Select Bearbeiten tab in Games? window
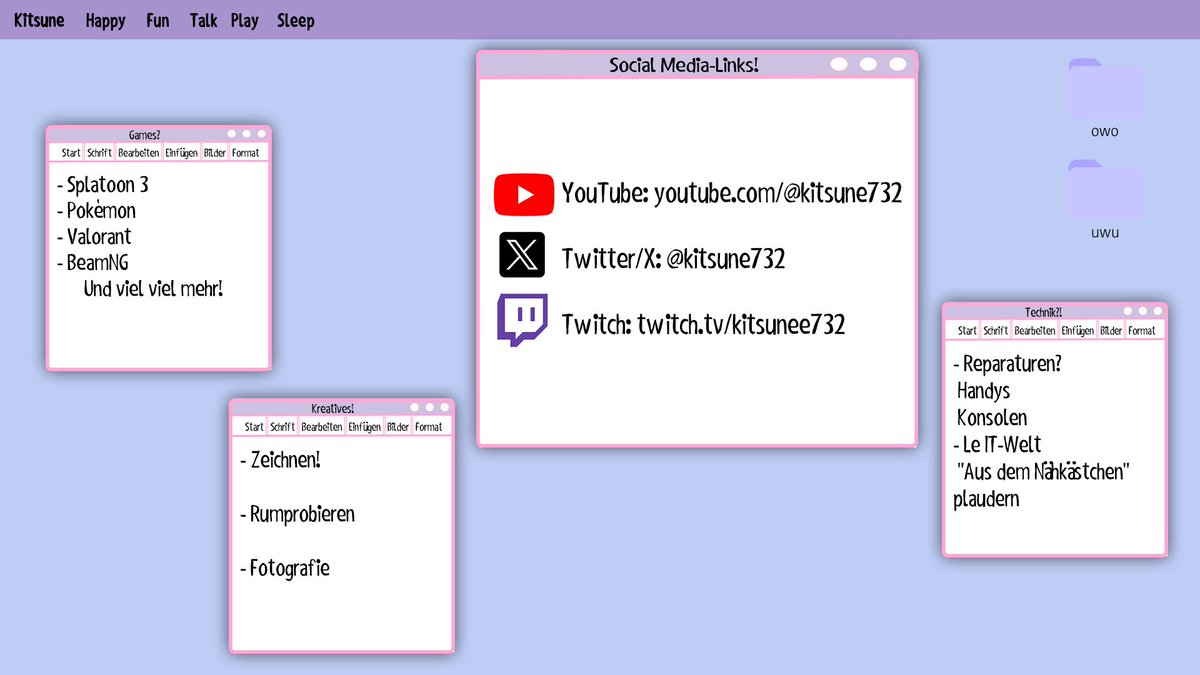 pyautogui.click(x=139, y=153)
